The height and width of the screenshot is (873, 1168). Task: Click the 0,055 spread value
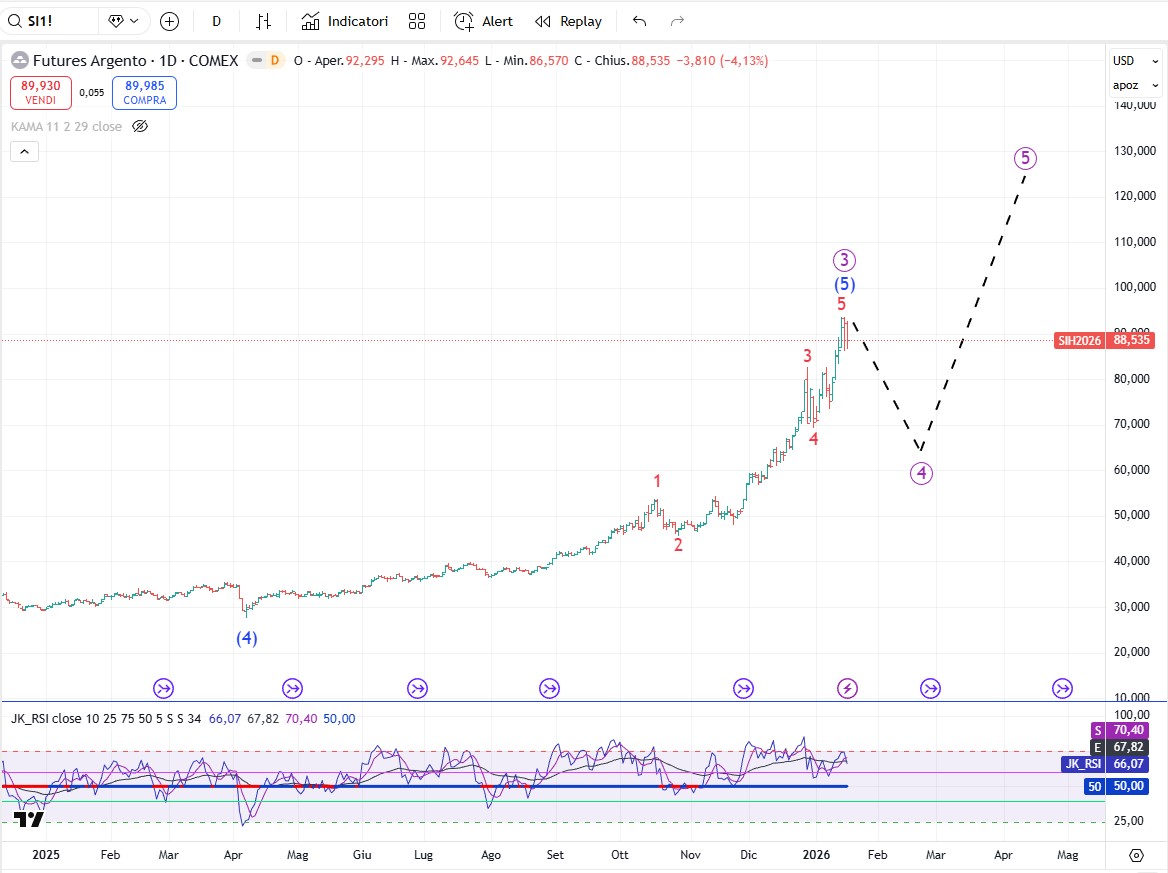[x=92, y=92]
